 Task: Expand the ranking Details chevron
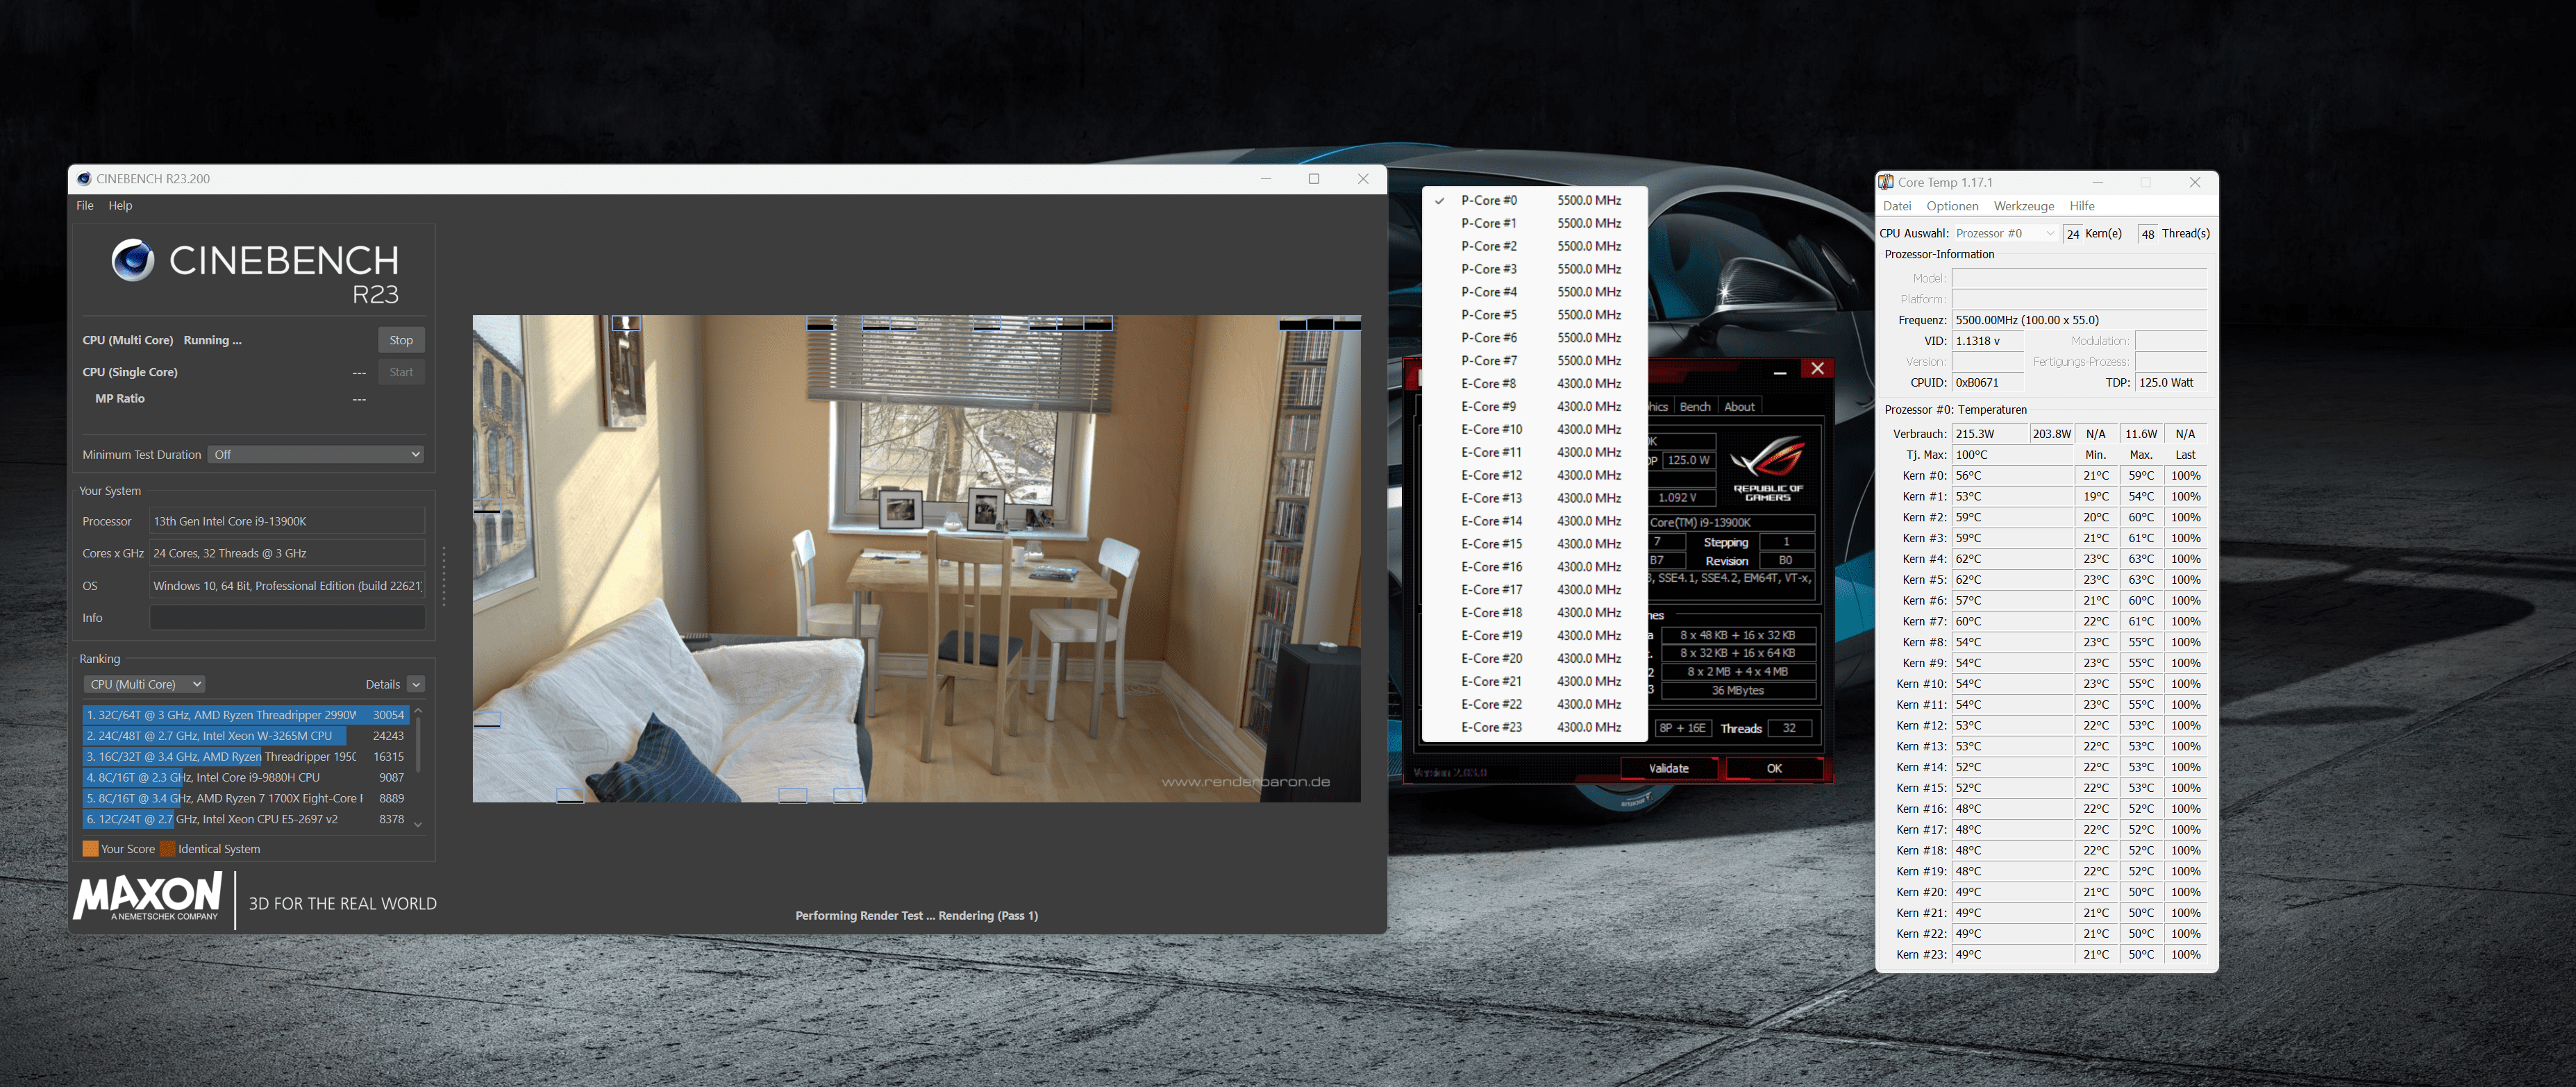(x=416, y=685)
